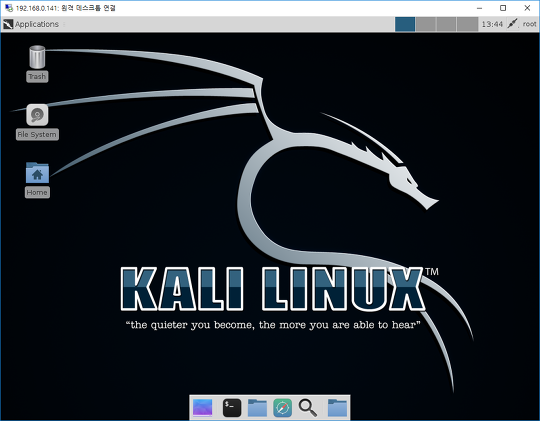
Task: Click the 13:44 clock in the panel
Action: [x=492, y=24]
